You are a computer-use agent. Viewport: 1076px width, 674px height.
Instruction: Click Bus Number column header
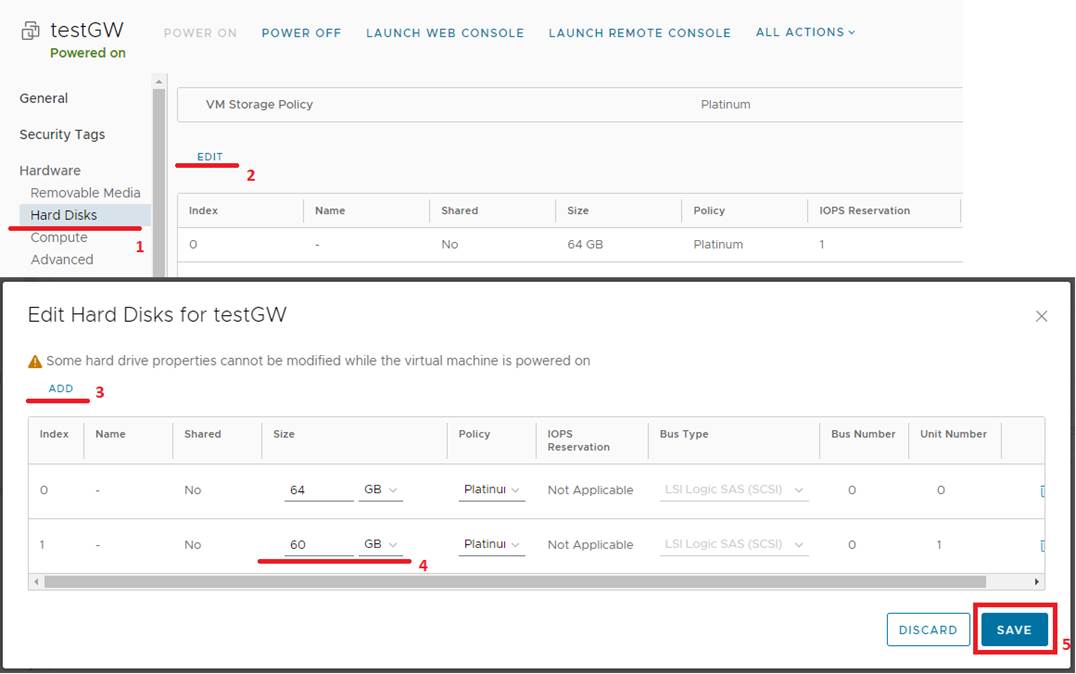(863, 434)
